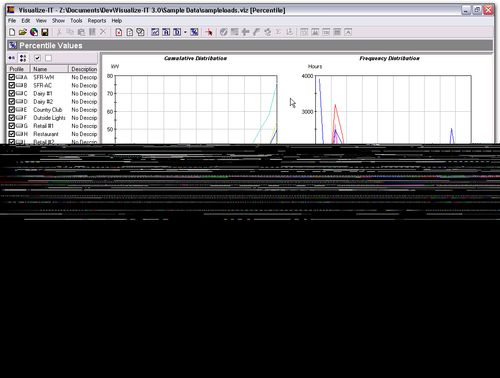Select the SFR-WH profile name
This screenshot has height=378, width=500.
43,77
